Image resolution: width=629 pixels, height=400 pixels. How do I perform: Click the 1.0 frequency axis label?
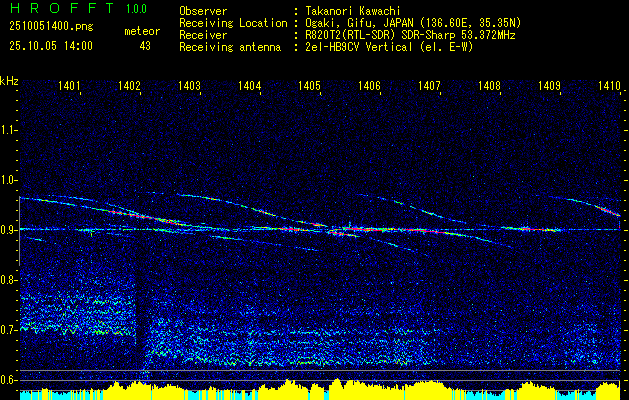[x=8, y=180]
